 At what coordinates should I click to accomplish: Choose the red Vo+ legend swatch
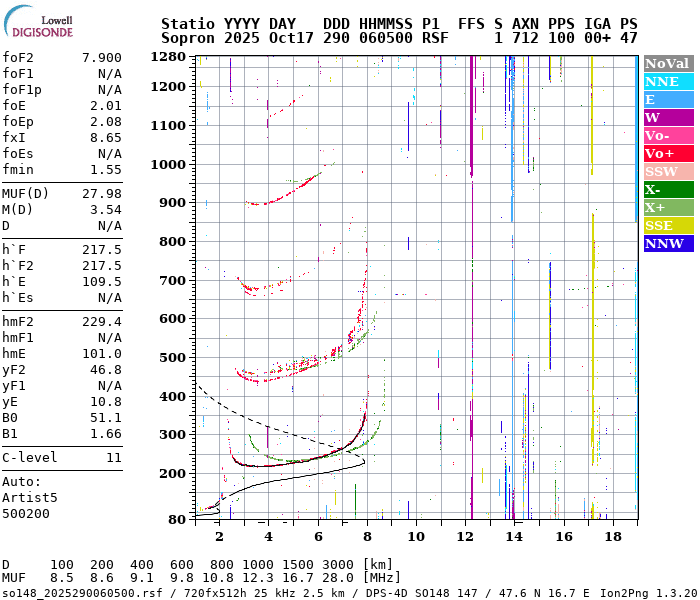click(x=667, y=153)
